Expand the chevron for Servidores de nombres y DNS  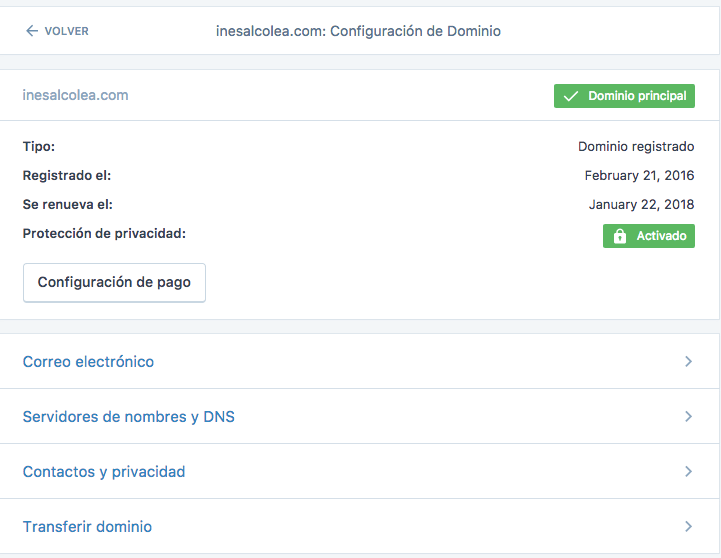coord(688,416)
